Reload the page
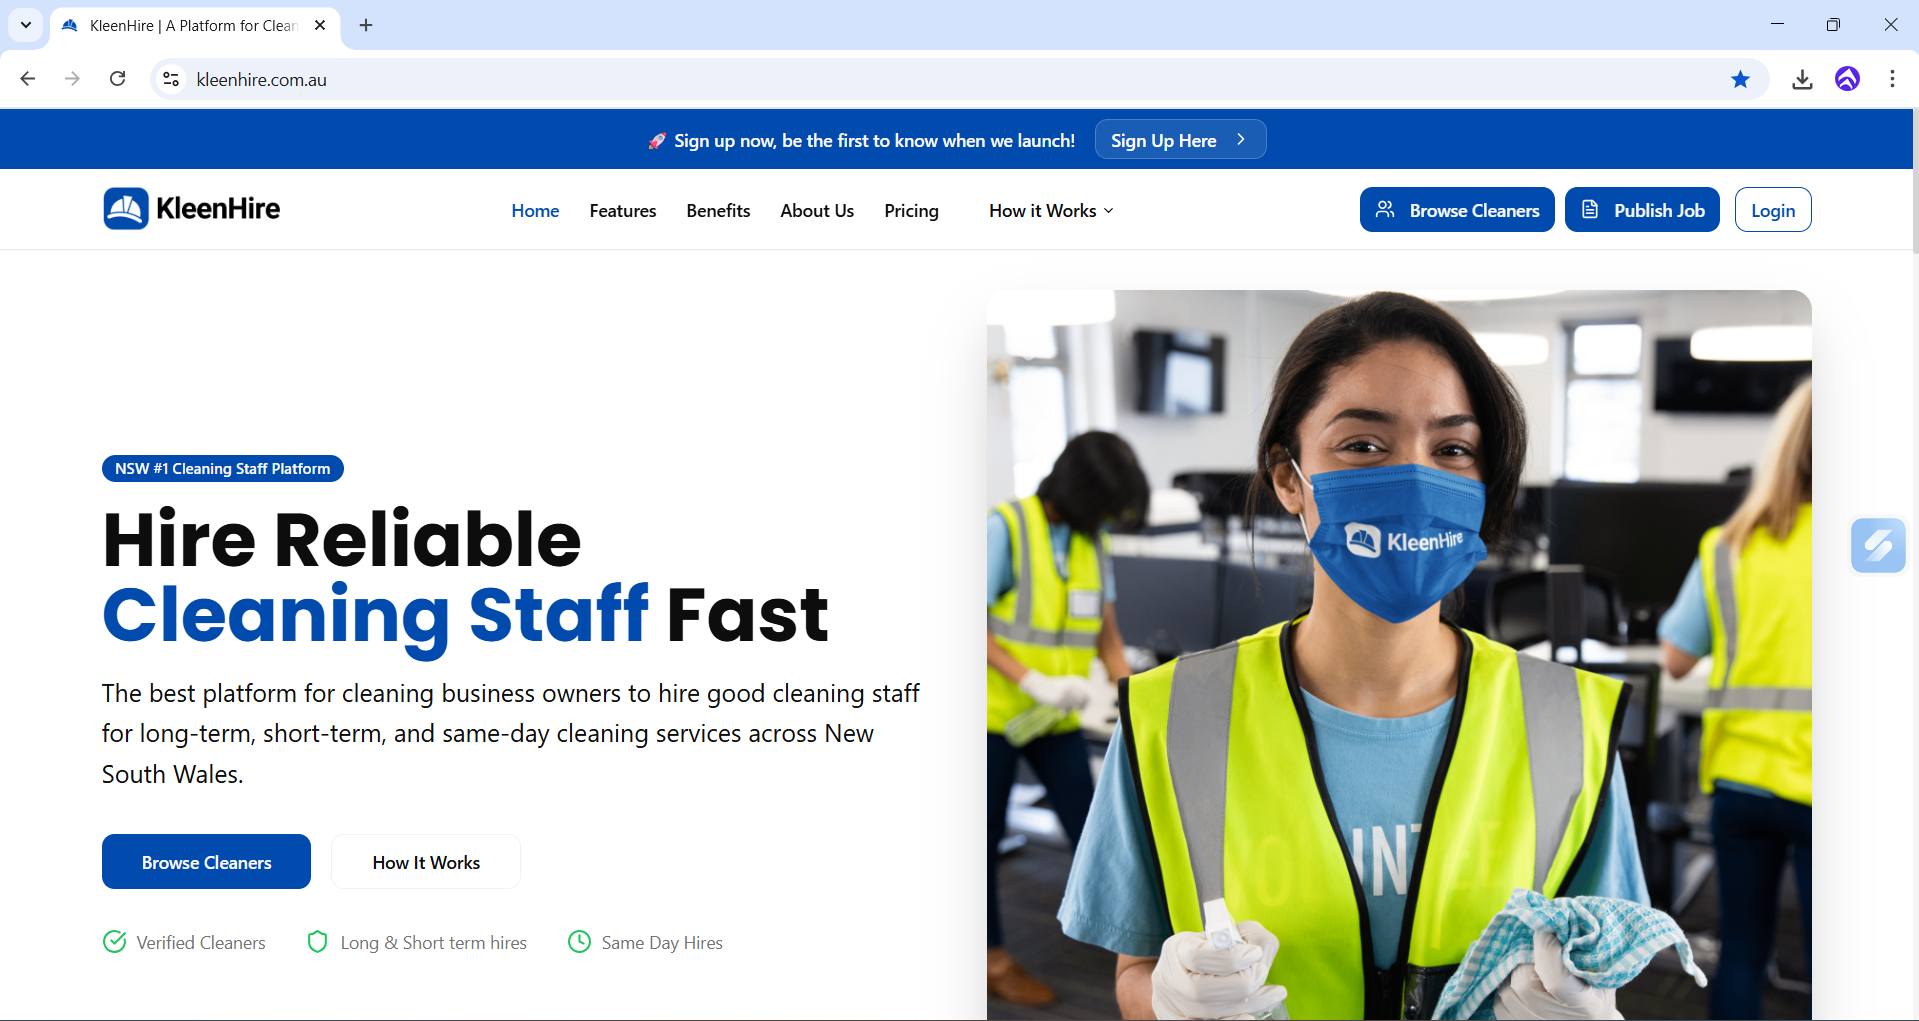 [x=118, y=79]
